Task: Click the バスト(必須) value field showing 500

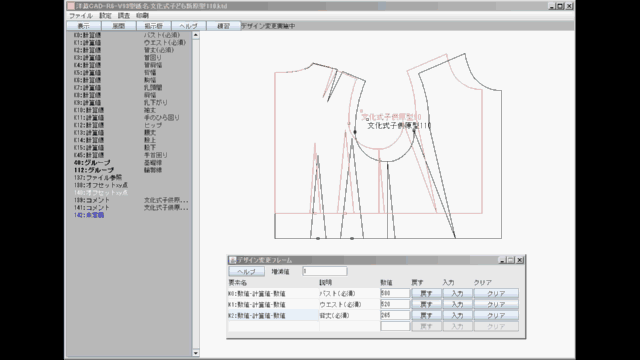Action: [x=395, y=293]
